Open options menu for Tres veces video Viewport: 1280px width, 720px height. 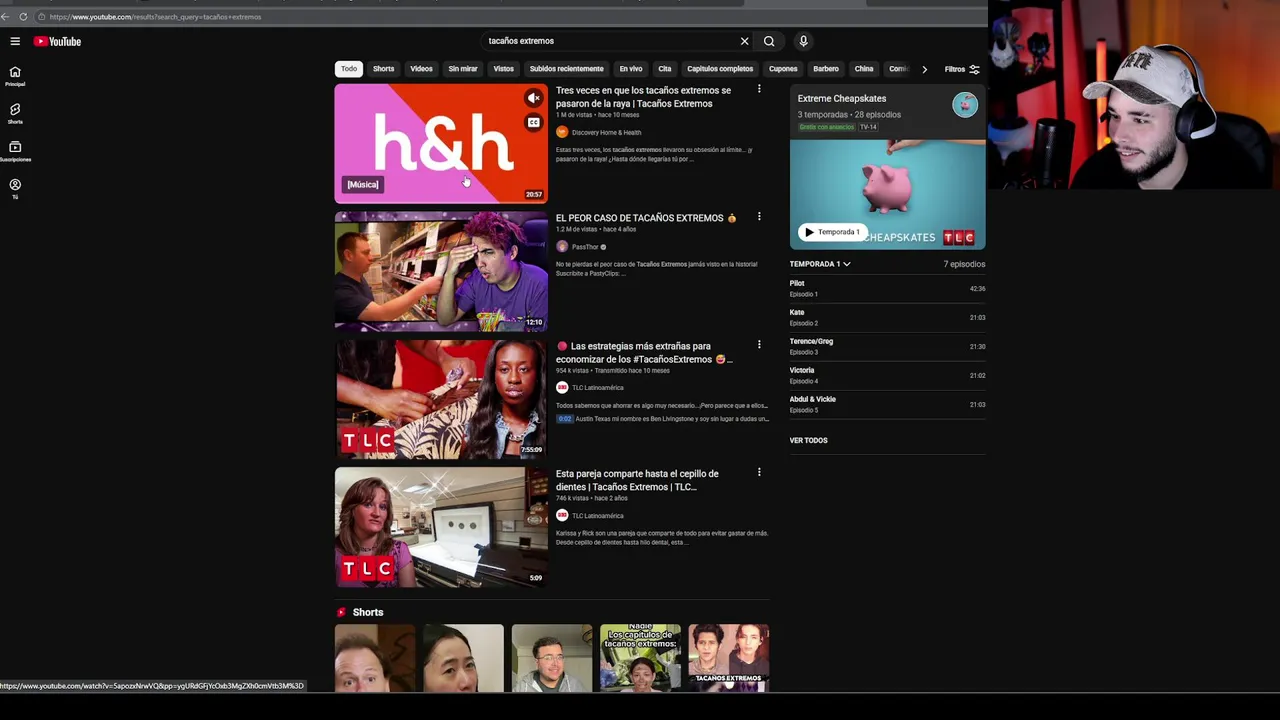click(x=759, y=90)
